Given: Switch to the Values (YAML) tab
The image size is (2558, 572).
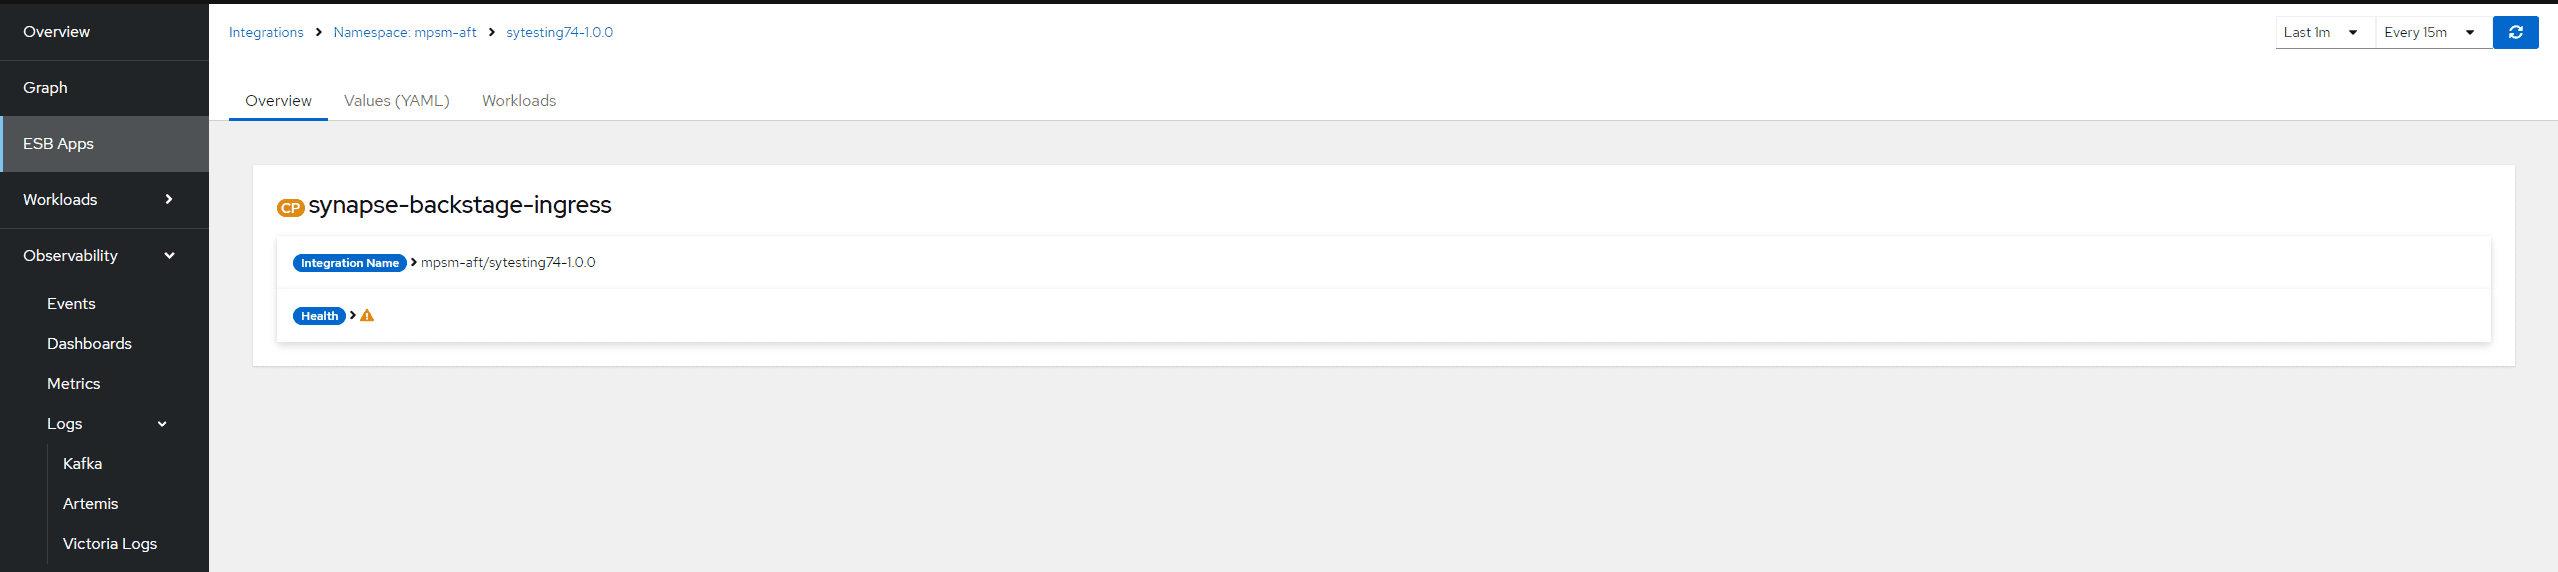Looking at the screenshot, I should point(397,101).
